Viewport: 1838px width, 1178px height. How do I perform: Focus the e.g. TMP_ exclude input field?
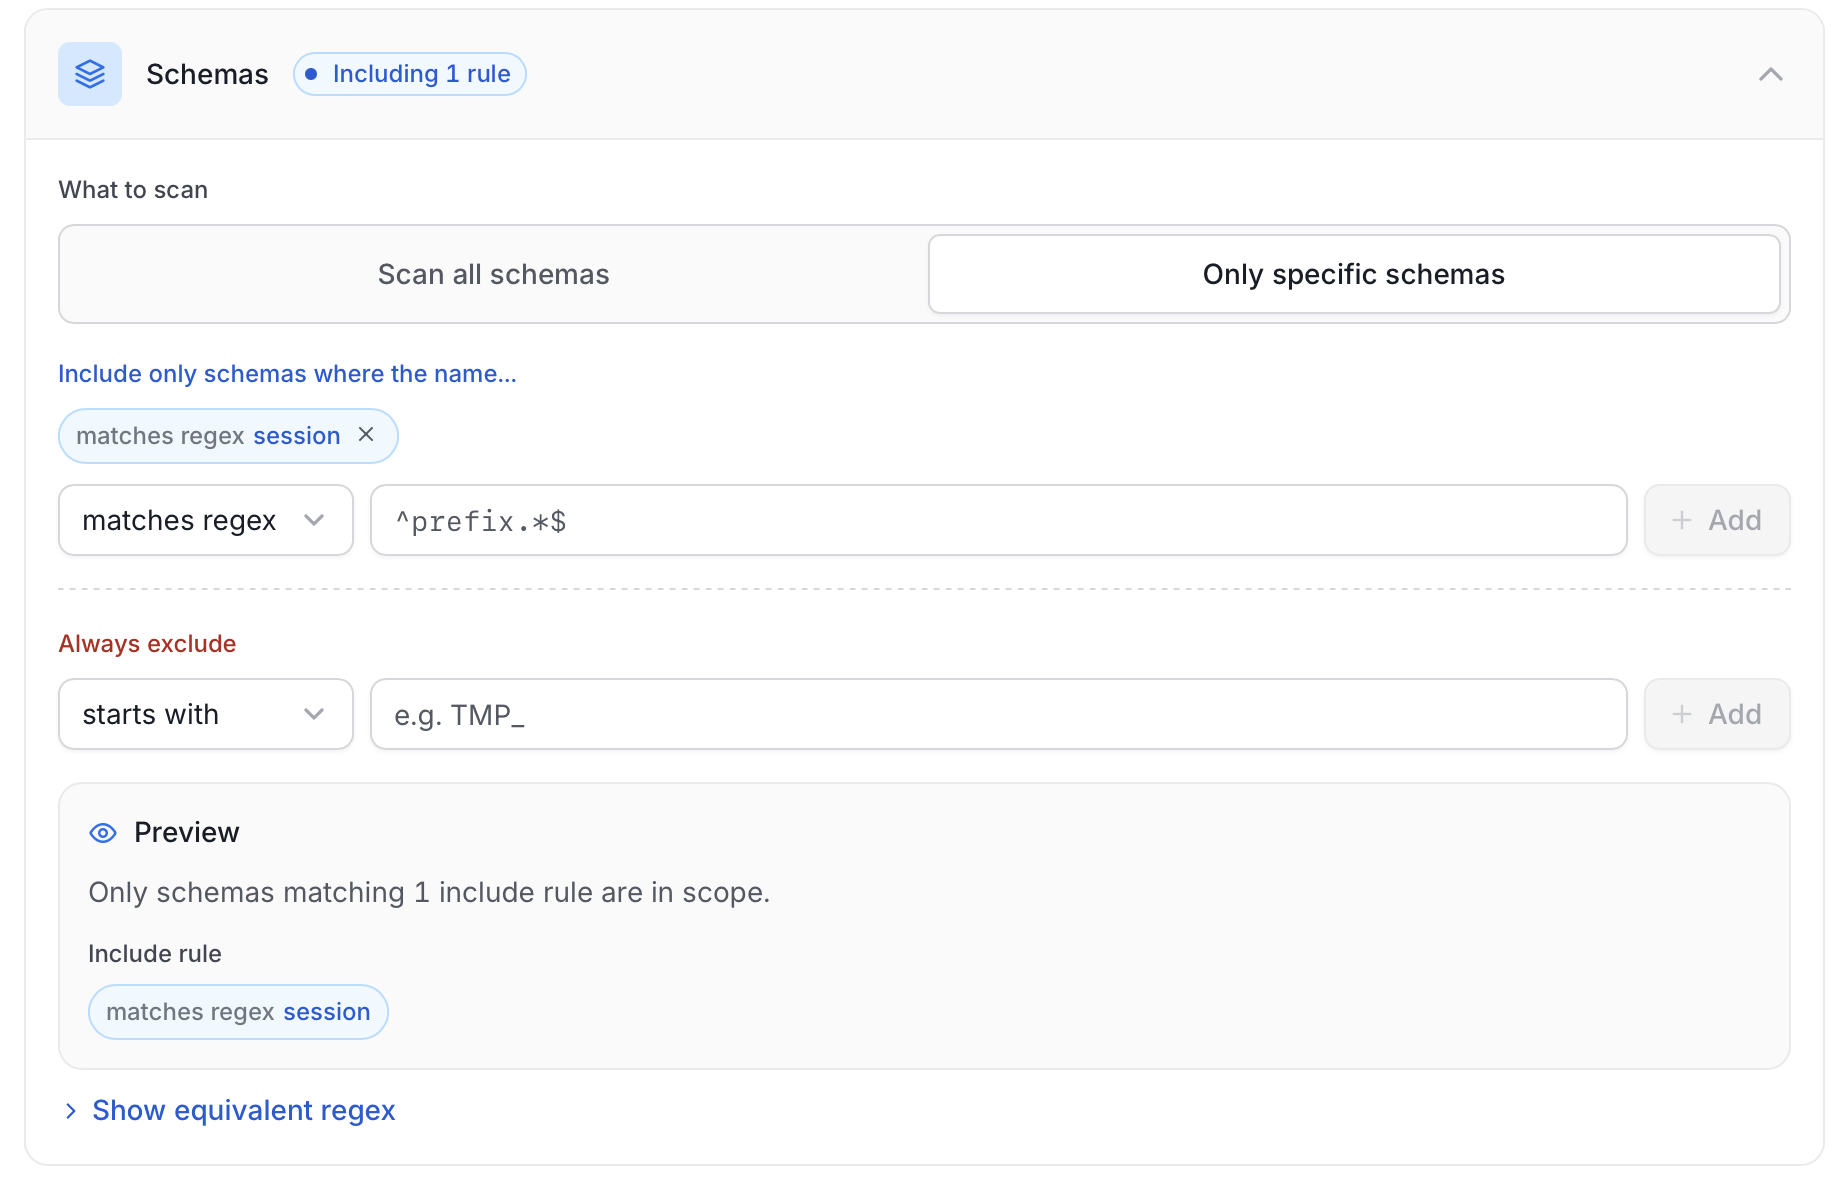tap(998, 714)
